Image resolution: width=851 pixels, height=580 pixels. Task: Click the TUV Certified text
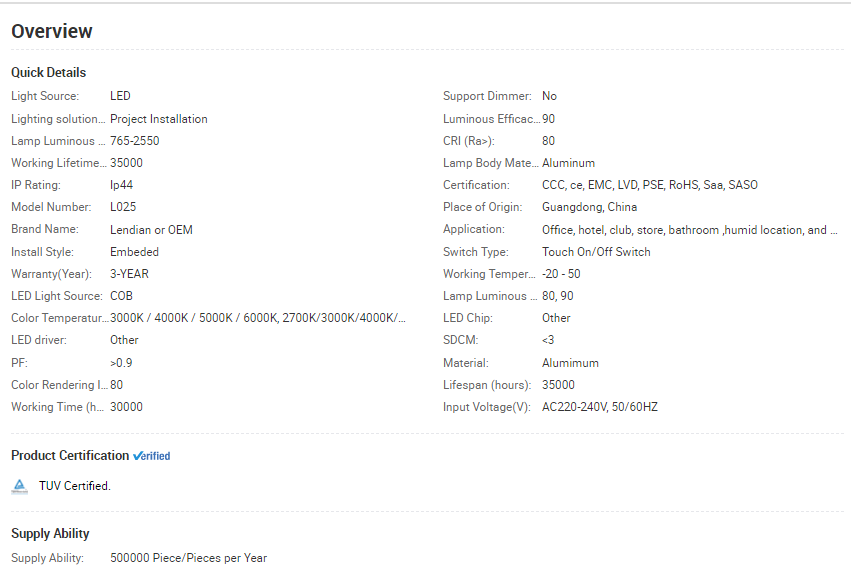click(75, 486)
